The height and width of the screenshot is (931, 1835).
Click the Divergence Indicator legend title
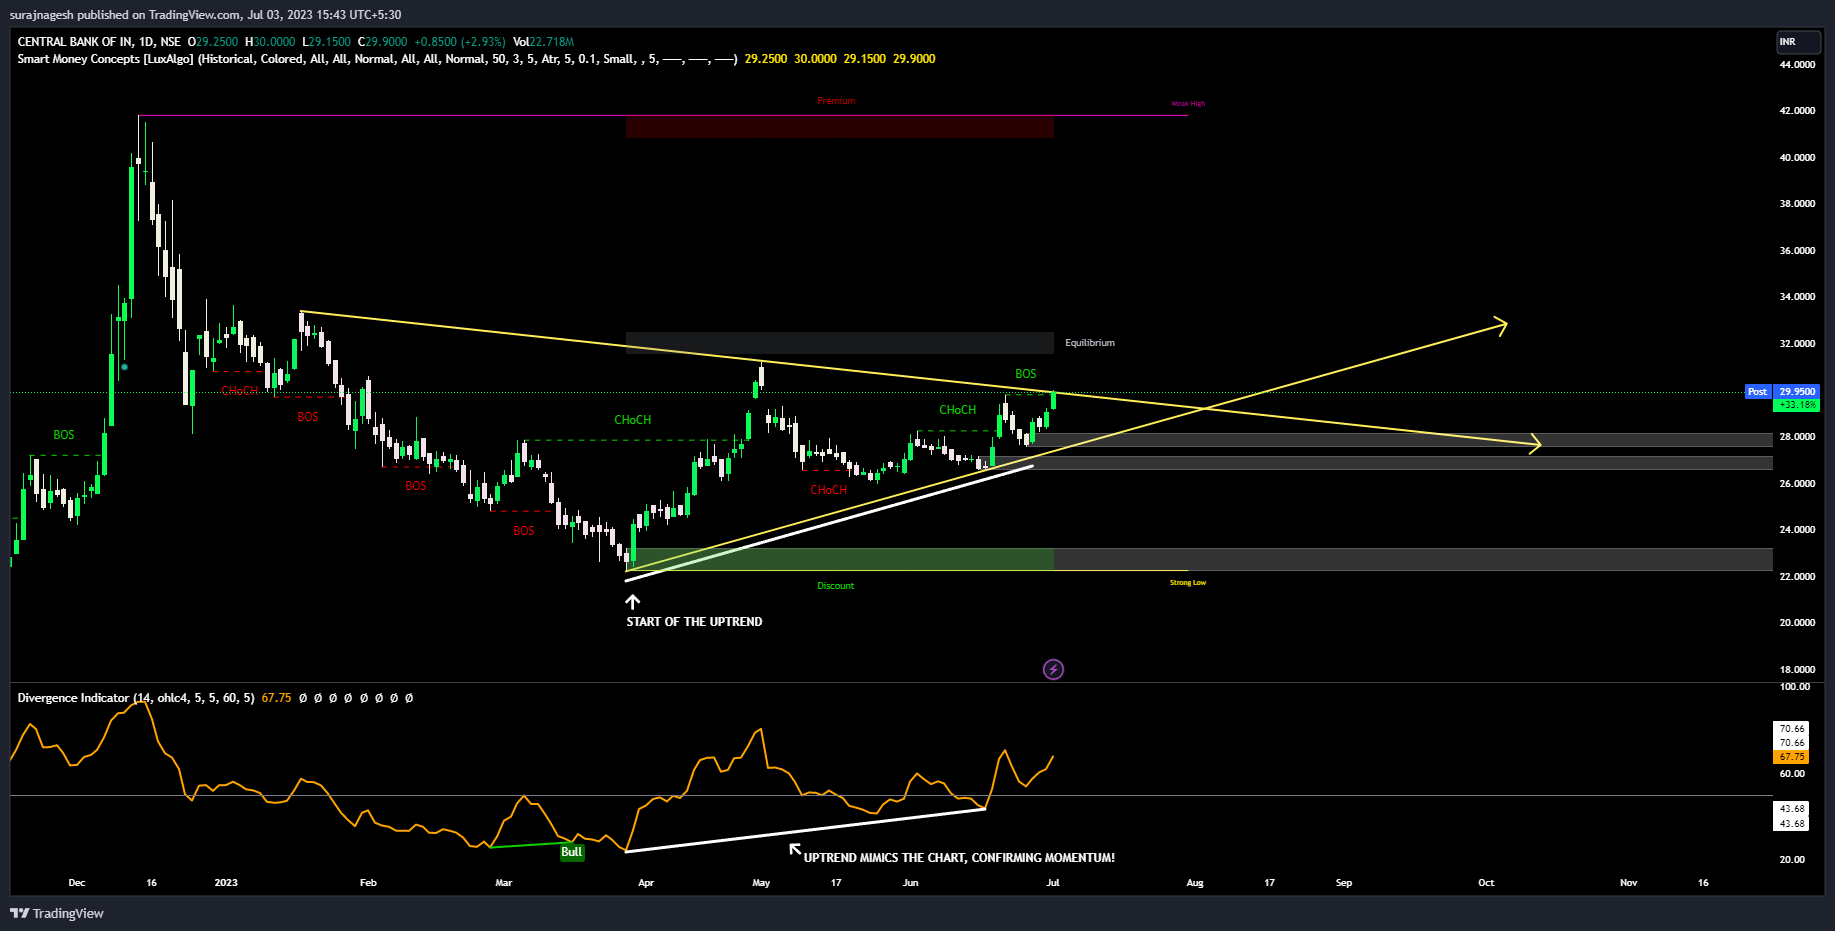click(x=73, y=698)
